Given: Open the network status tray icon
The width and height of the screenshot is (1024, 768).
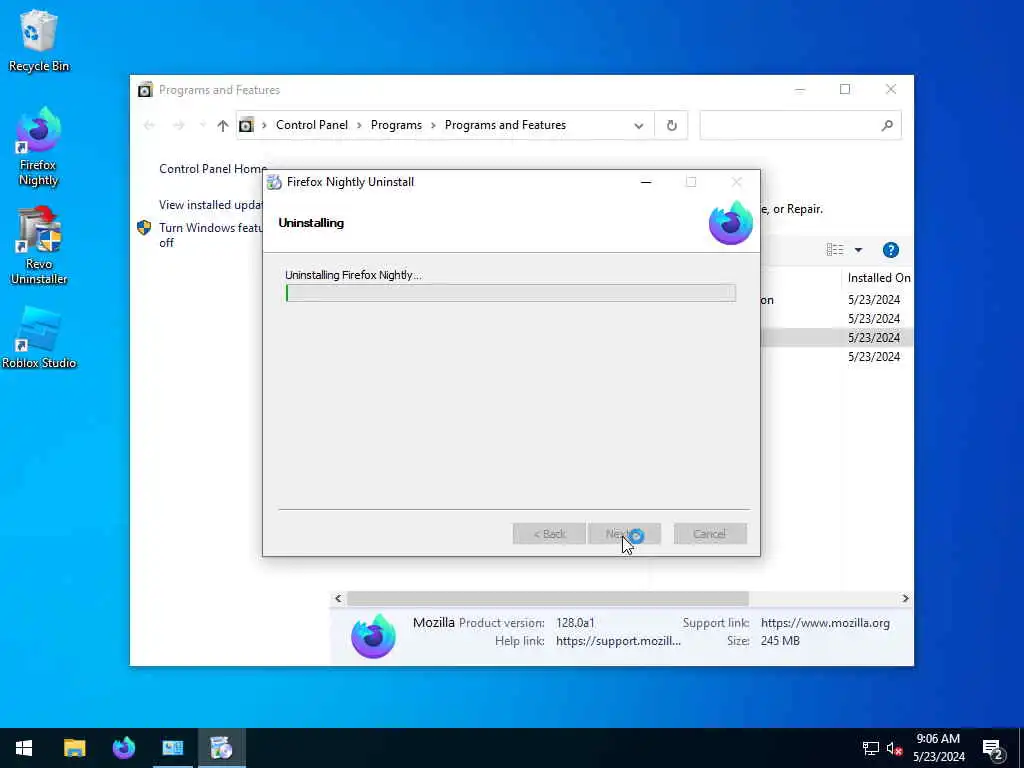Looking at the screenshot, I should click(x=870, y=748).
